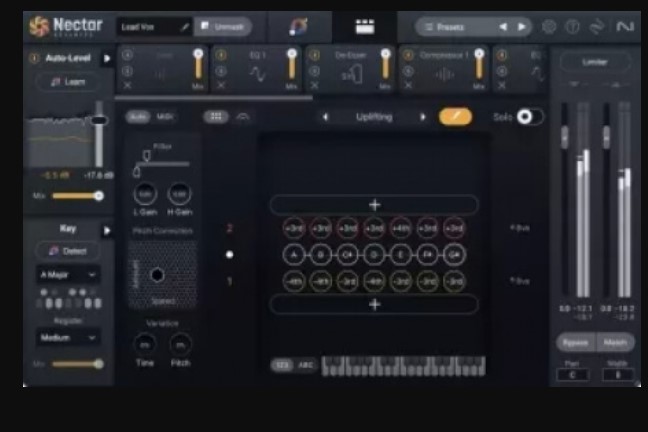648x432 pixels.
Task: Click the Compressor 1 waveform icon
Action: (445, 75)
